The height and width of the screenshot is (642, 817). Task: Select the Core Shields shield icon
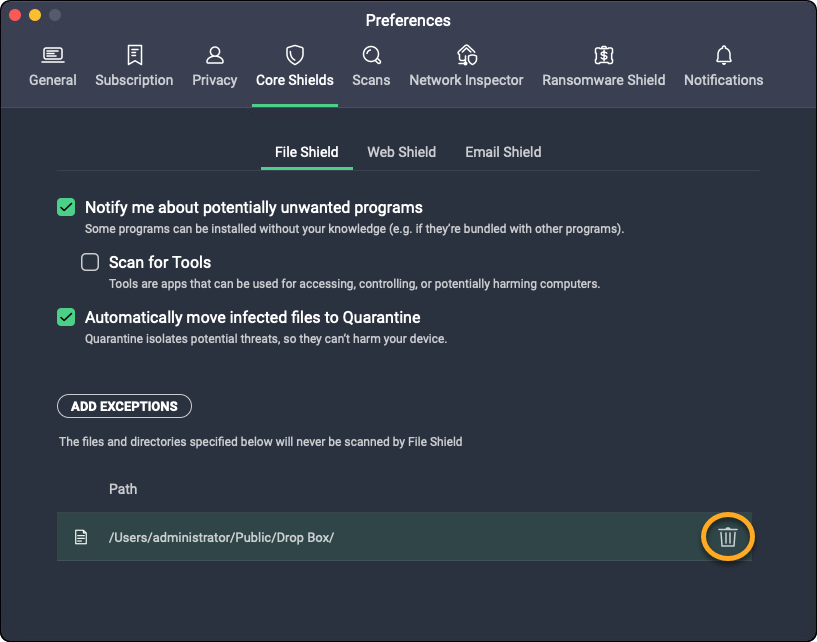[295, 55]
